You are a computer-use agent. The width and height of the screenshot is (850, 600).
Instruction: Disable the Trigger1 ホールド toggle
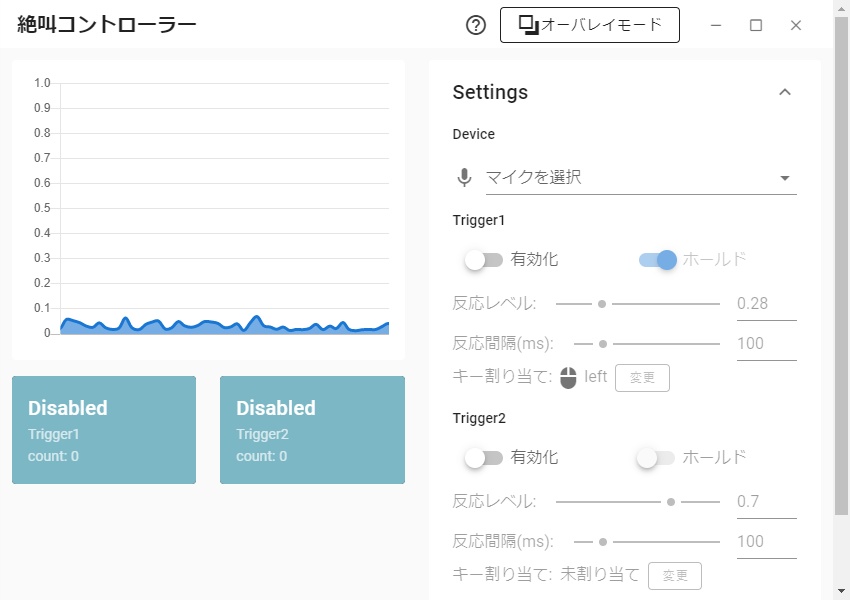click(x=659, y=259)
